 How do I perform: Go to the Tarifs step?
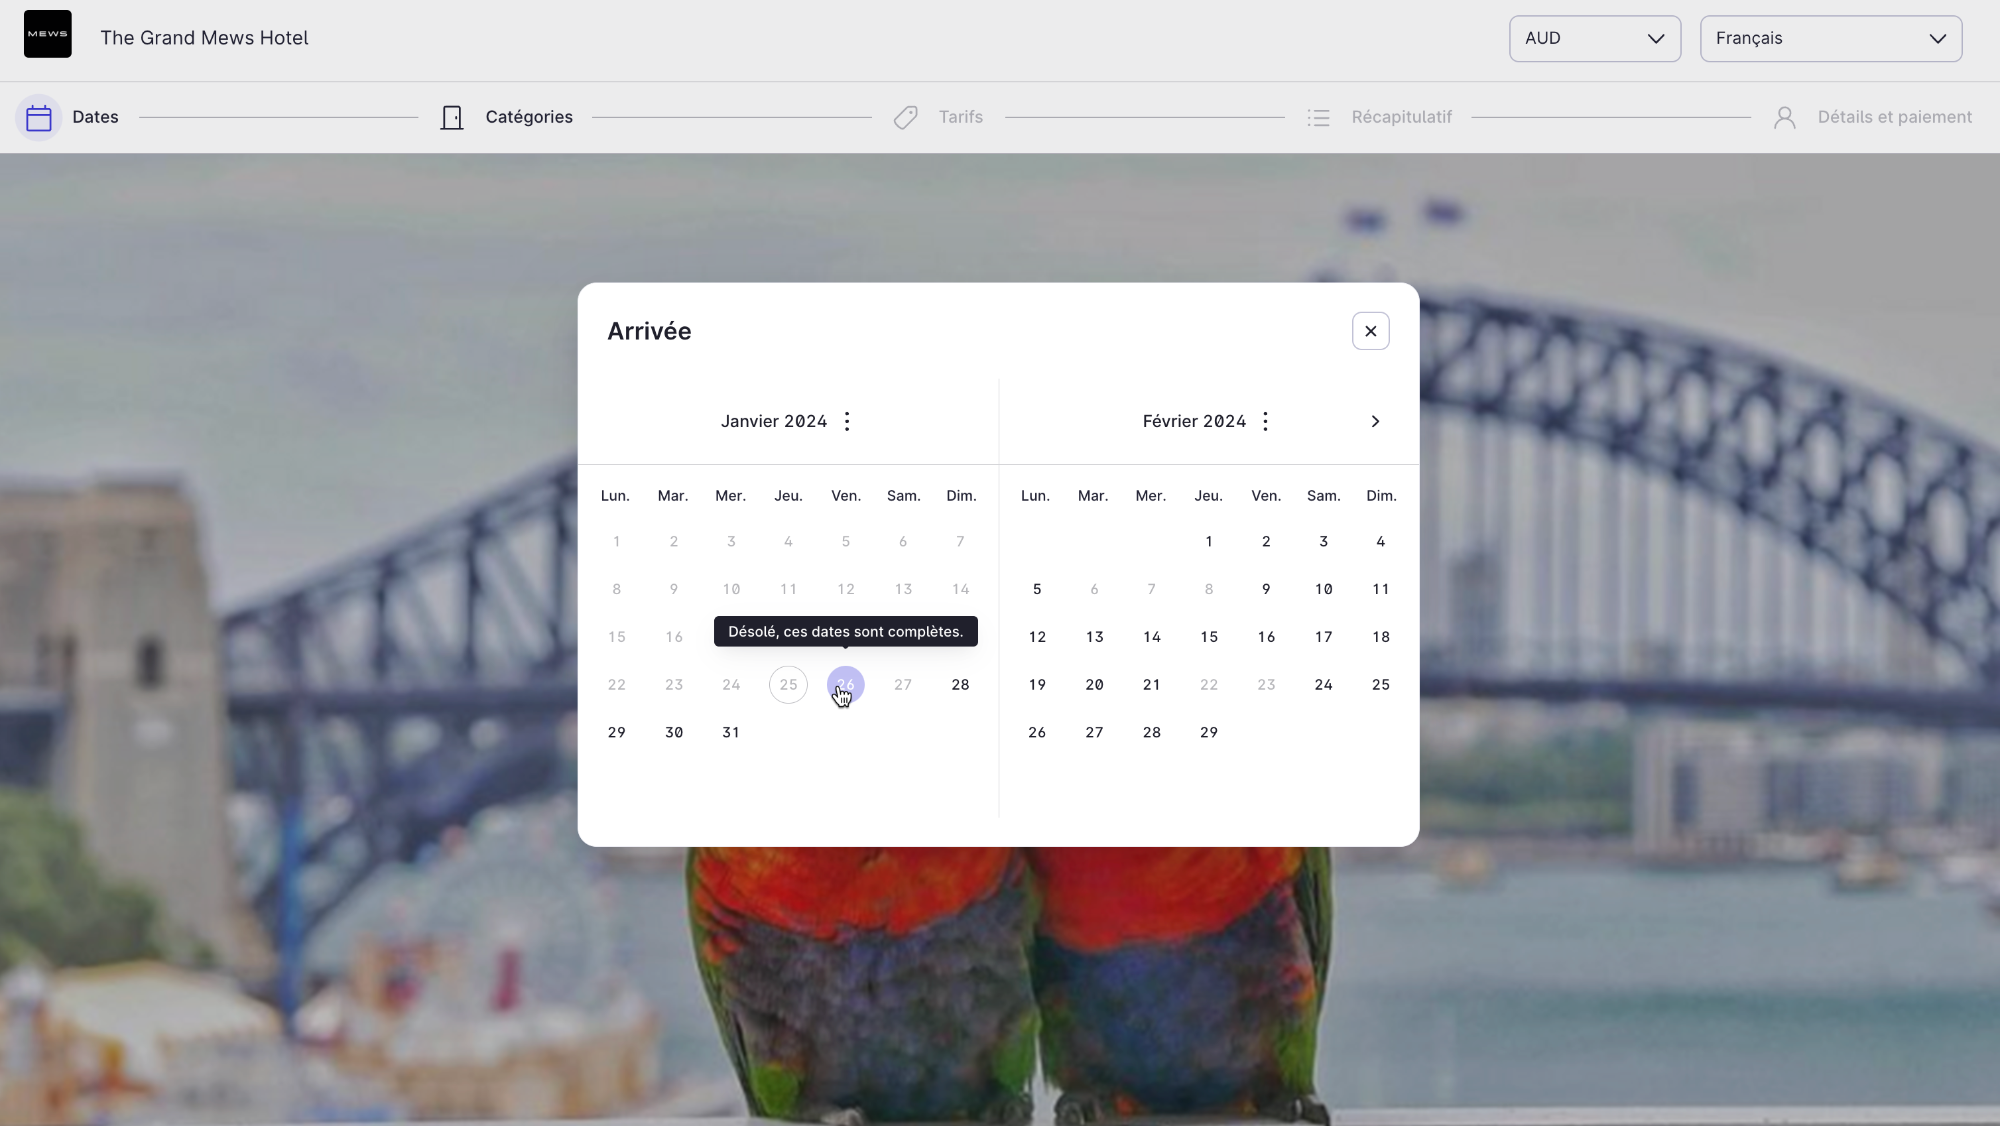click(961, 117)
